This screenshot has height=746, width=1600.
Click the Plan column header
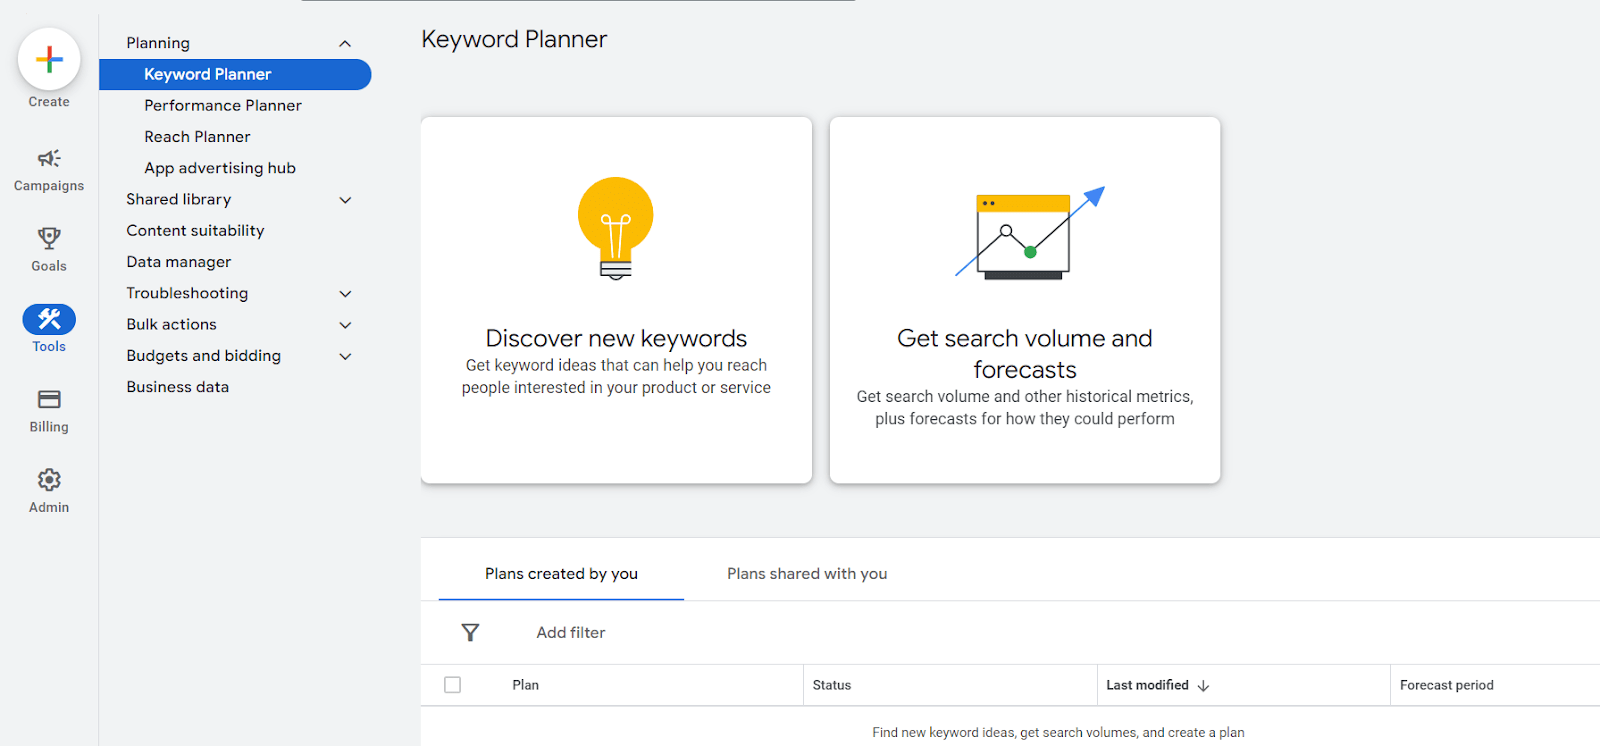(x=525, y=685)
